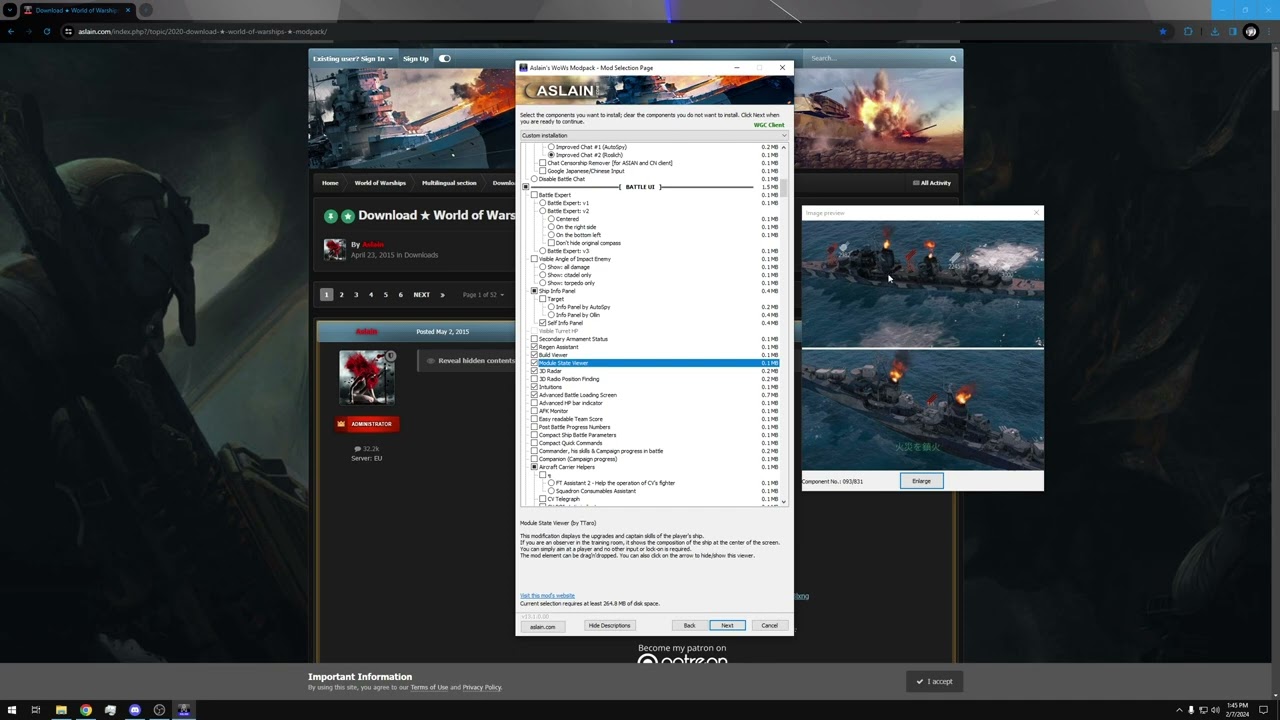Go to topic page 6

tap(400, 295)
